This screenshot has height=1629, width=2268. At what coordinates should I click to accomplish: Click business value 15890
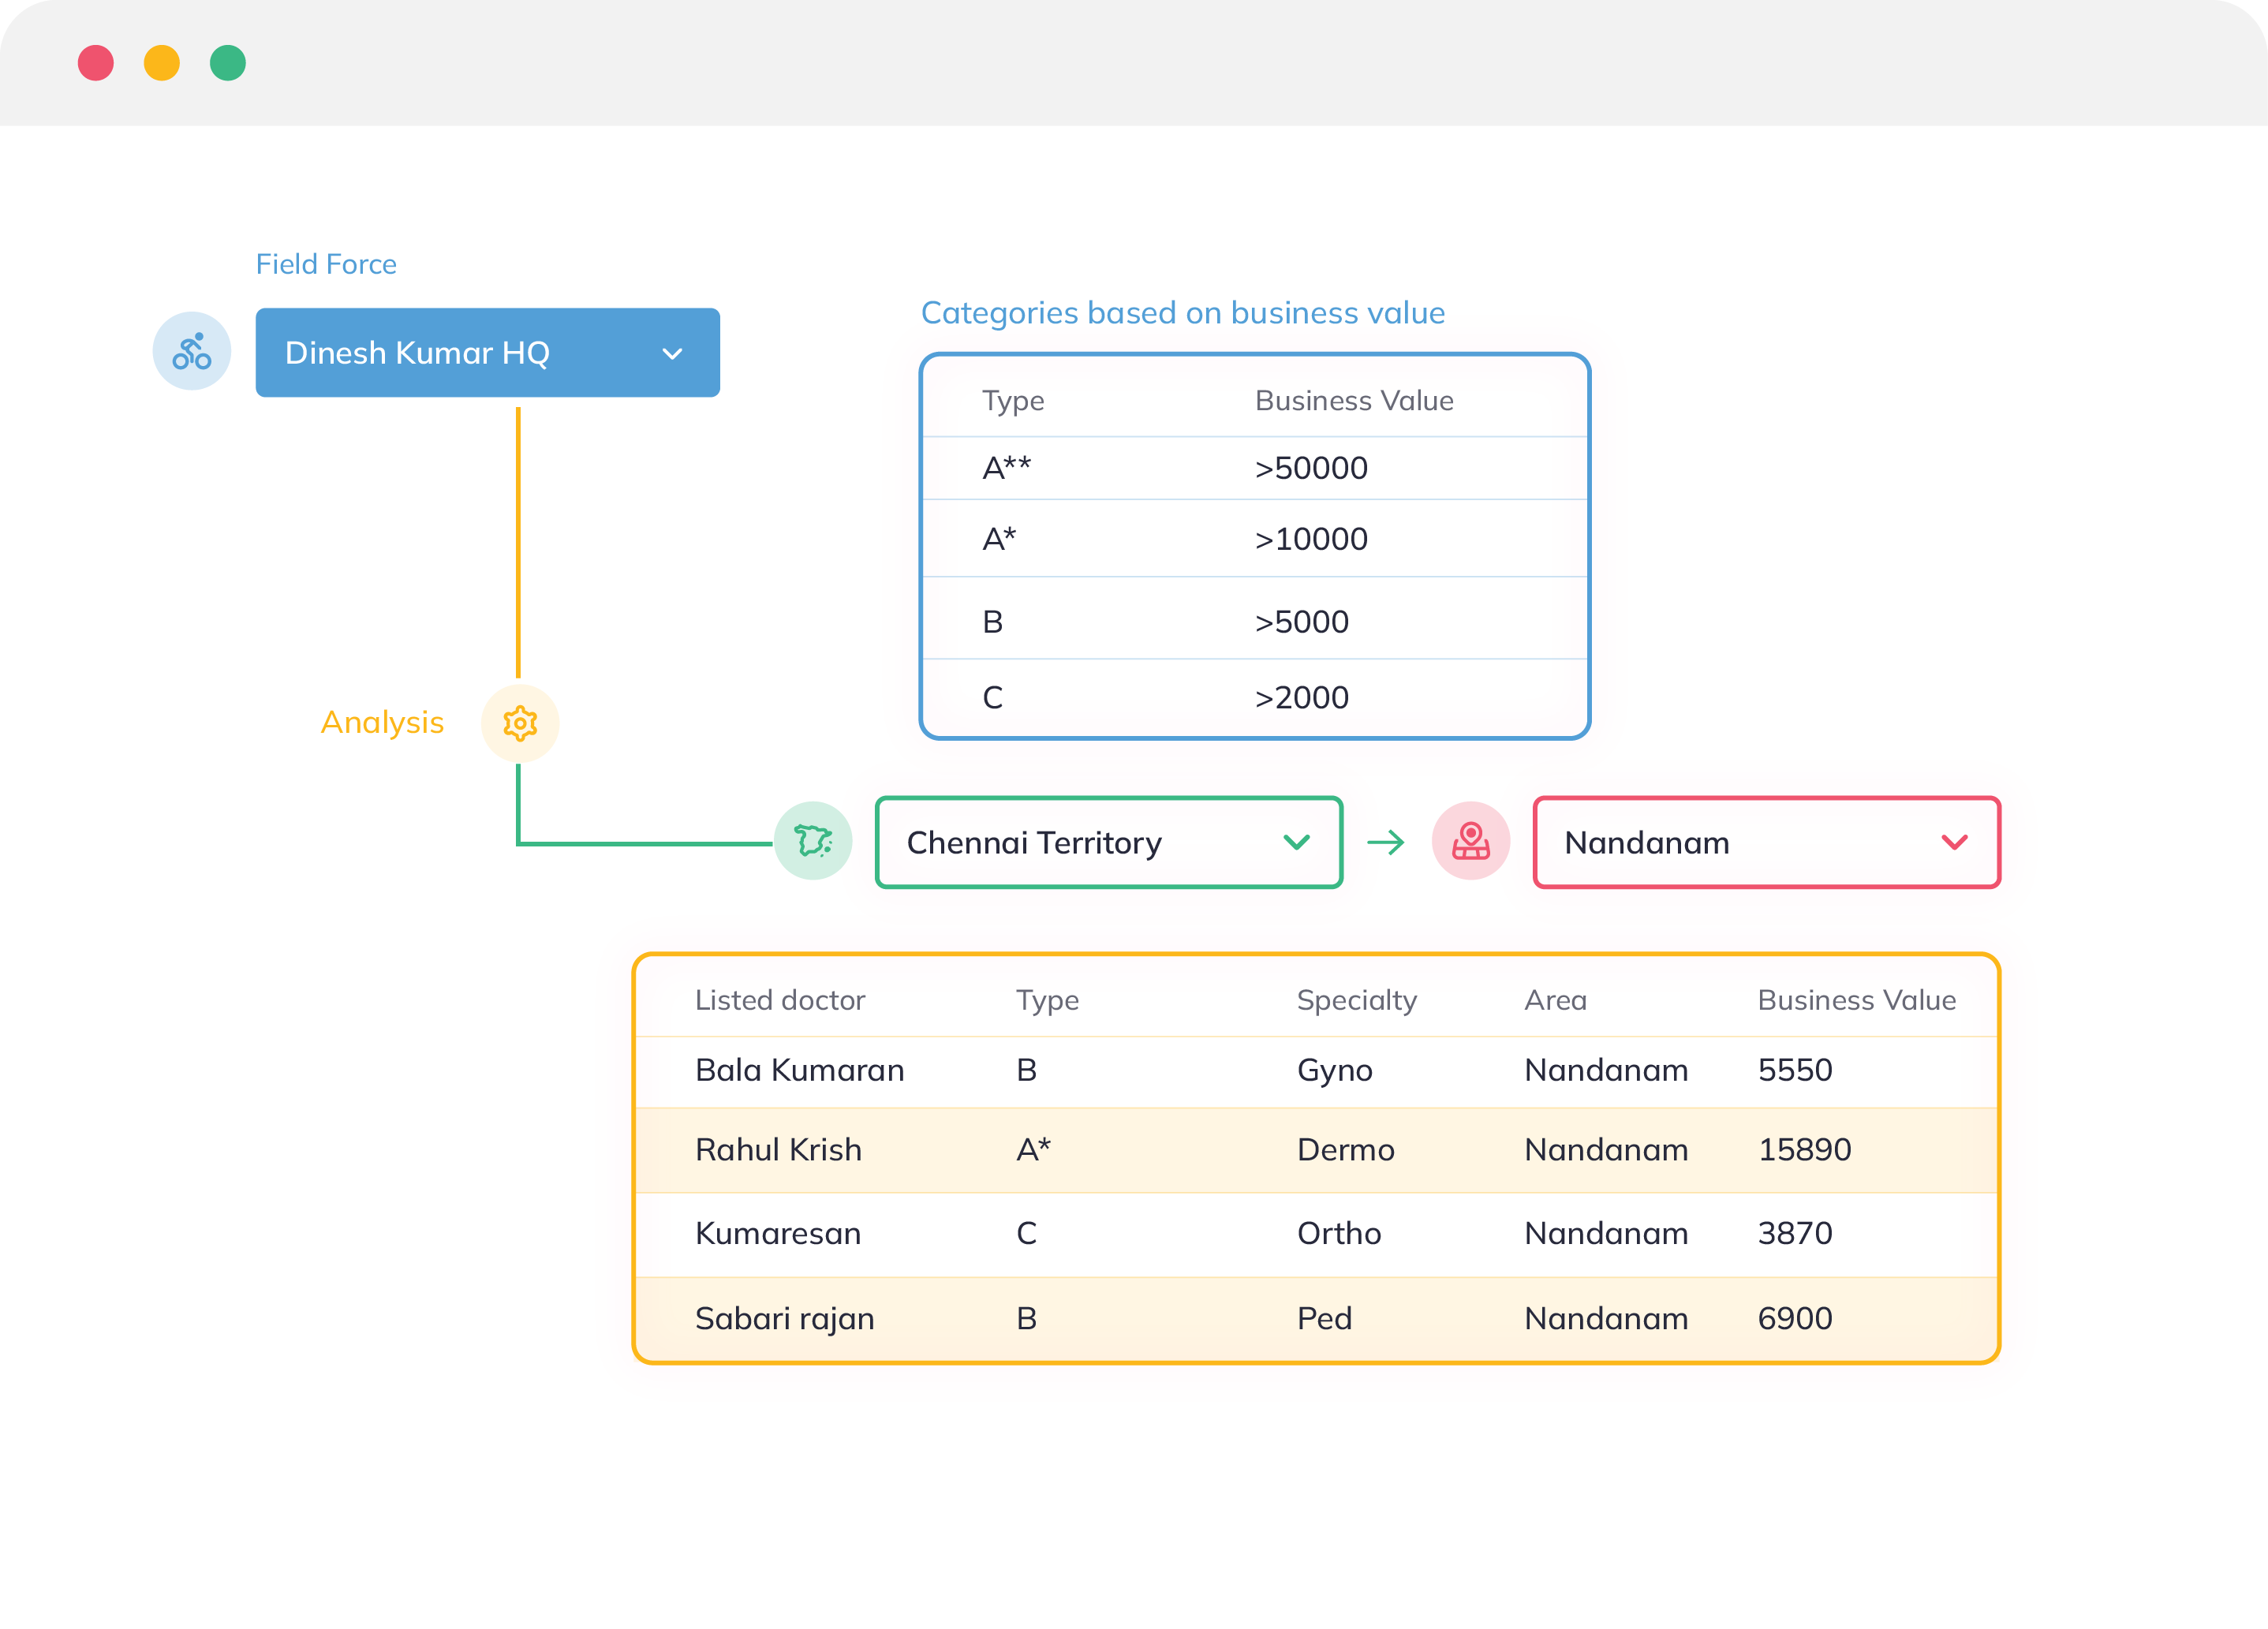click(1805, 1150)
